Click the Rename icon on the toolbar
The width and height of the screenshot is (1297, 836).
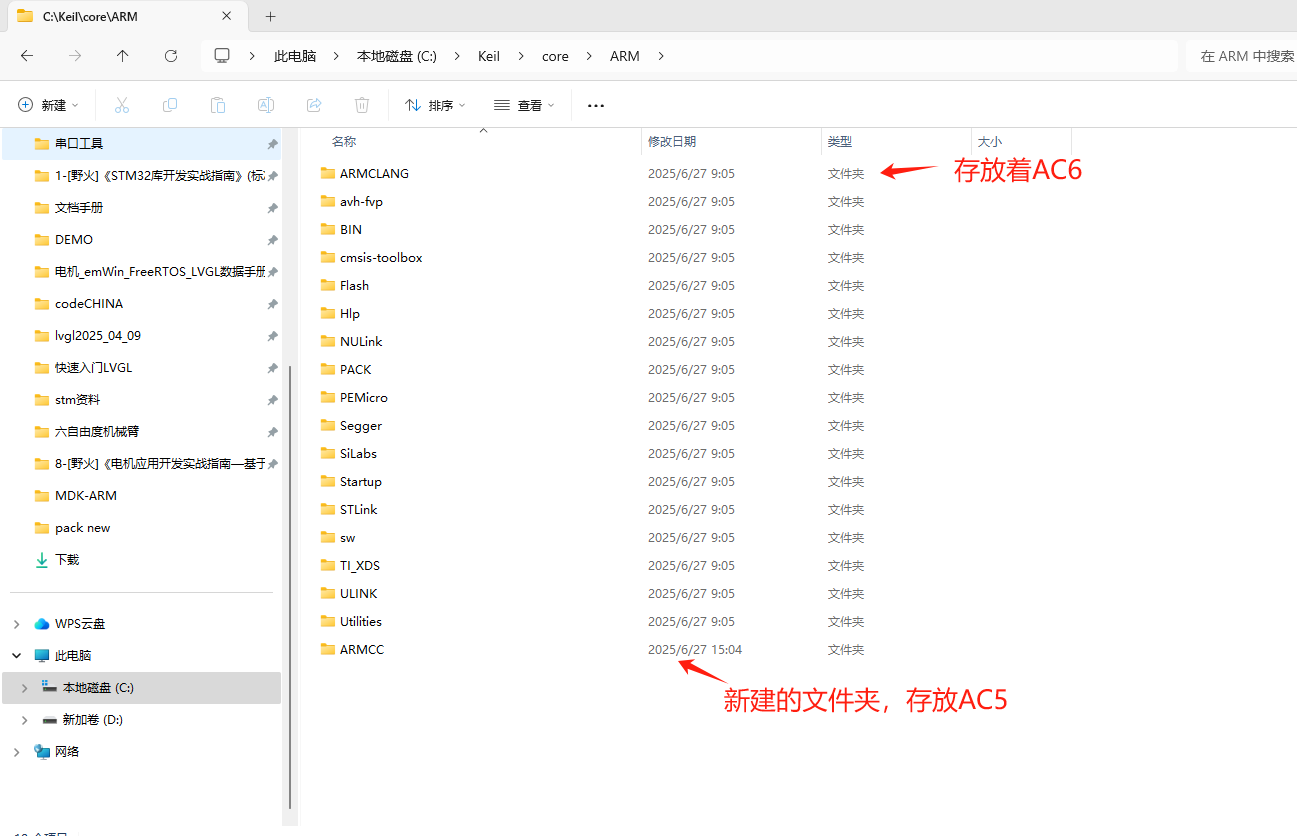(x=265, y=104)
